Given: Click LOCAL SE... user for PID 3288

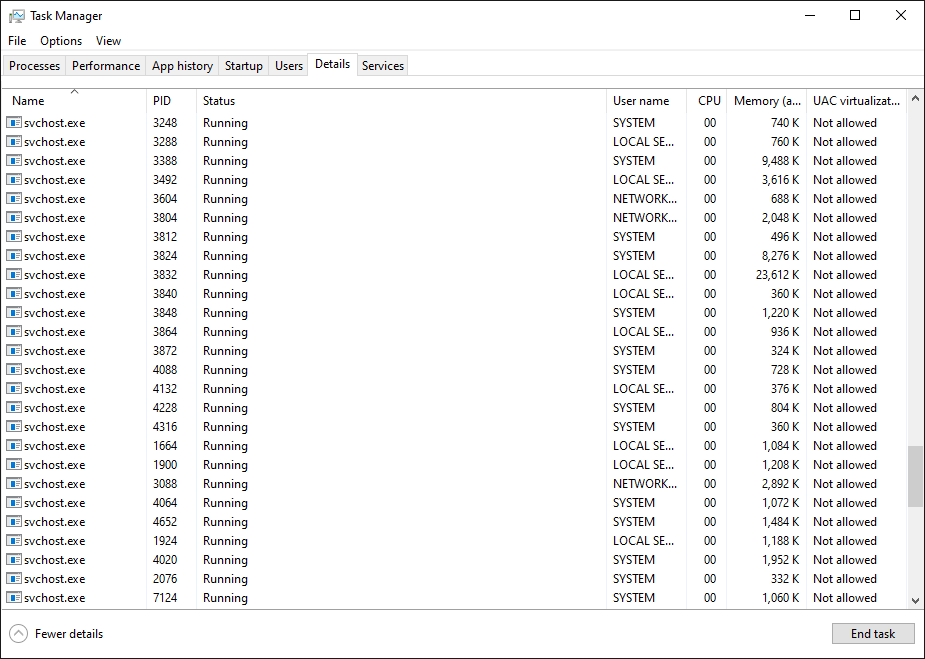Looking at the screenshot, I should (643, 142).
